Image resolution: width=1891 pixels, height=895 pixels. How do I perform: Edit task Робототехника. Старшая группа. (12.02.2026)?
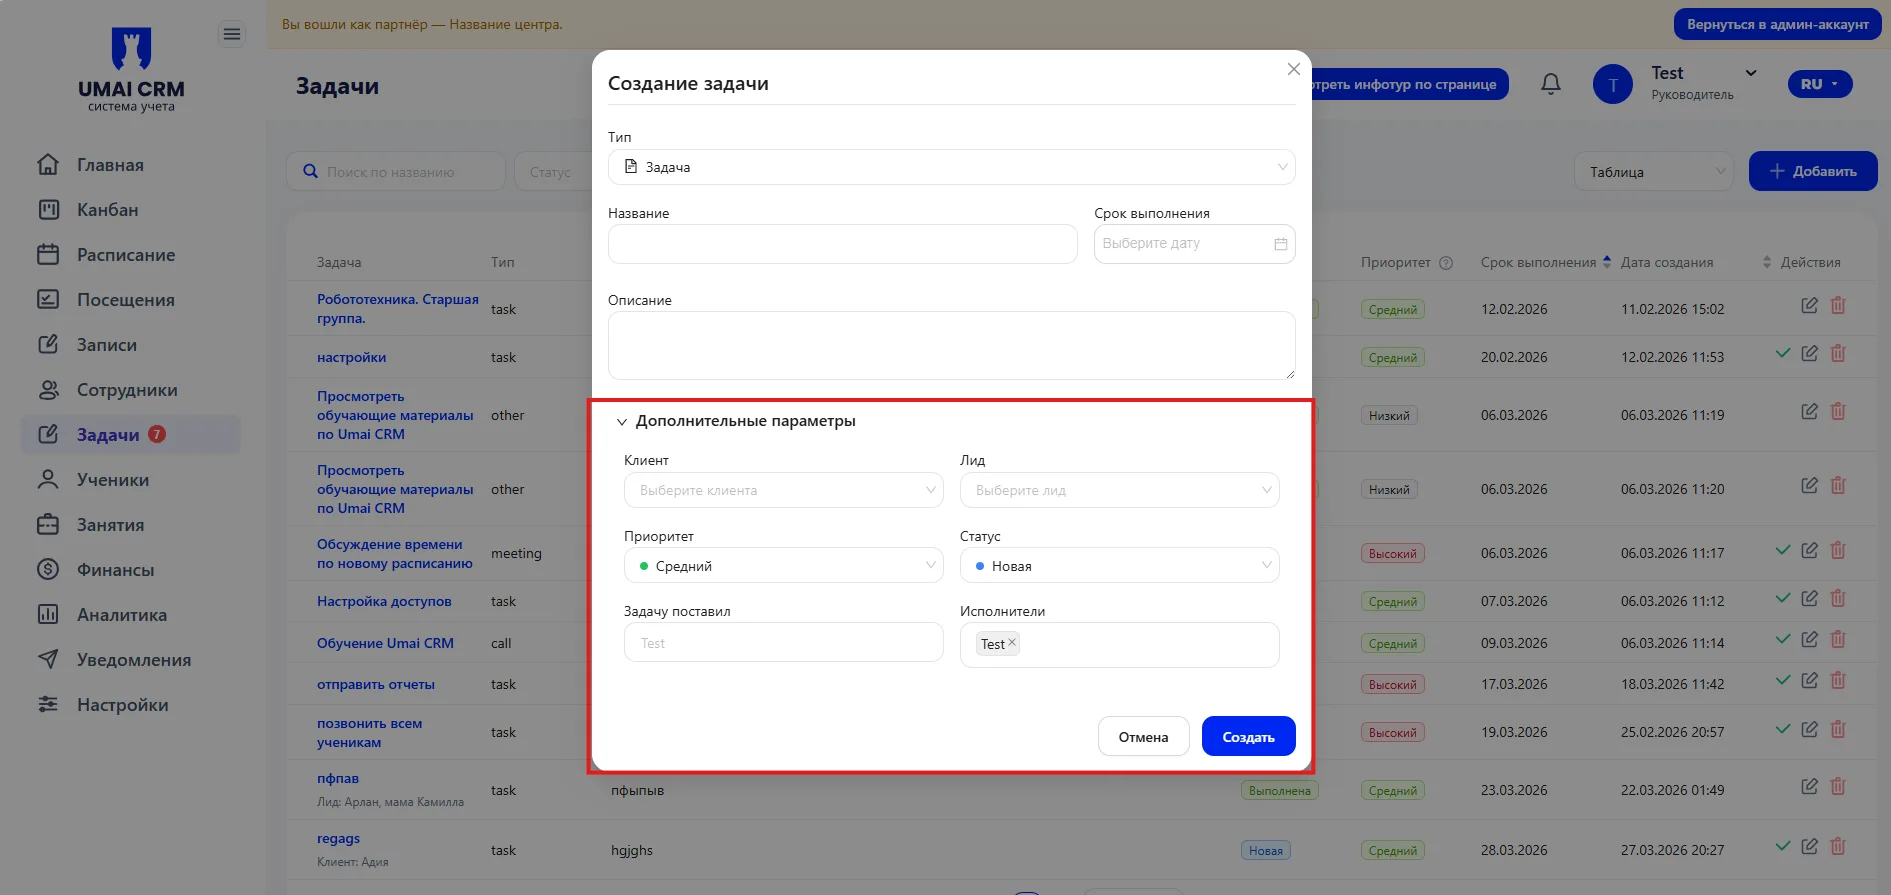pyautogui.click(x=1809, y=306)
